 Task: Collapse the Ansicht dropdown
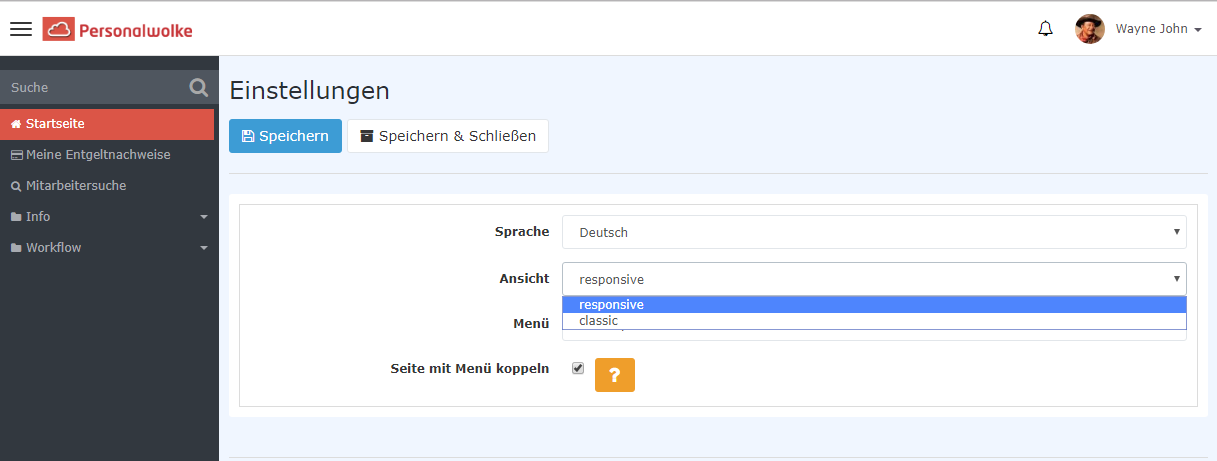873,279
